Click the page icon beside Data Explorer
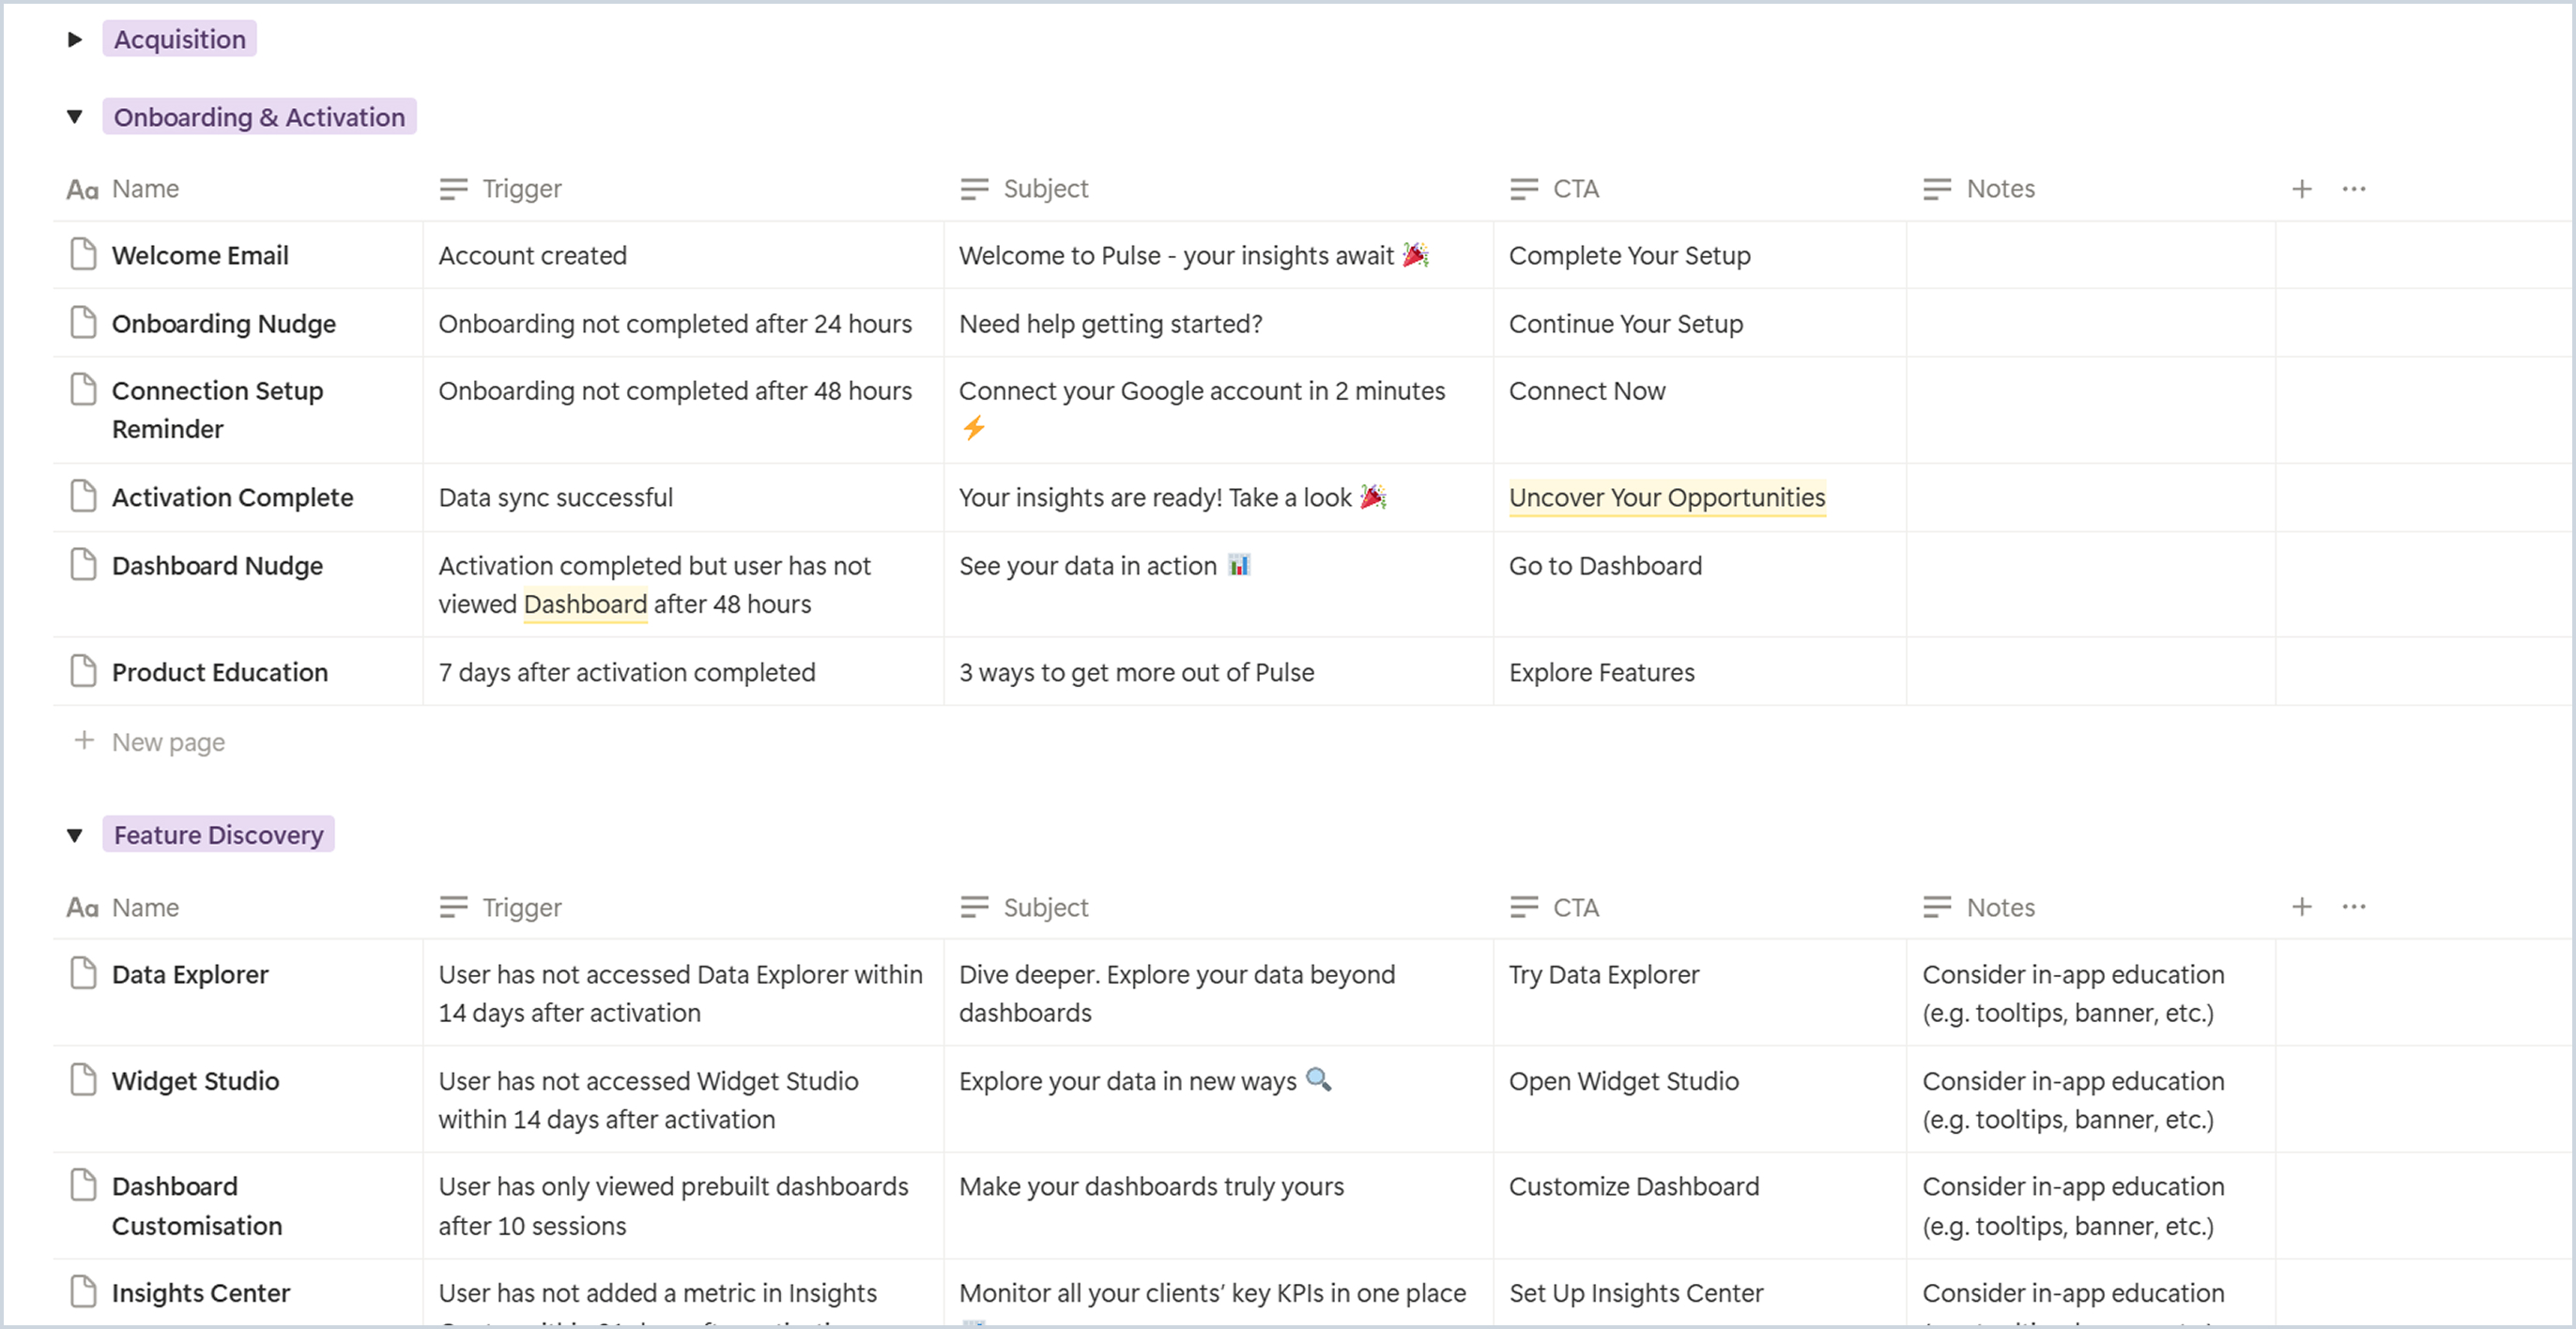2576x1329 pixels. [84, 973]
